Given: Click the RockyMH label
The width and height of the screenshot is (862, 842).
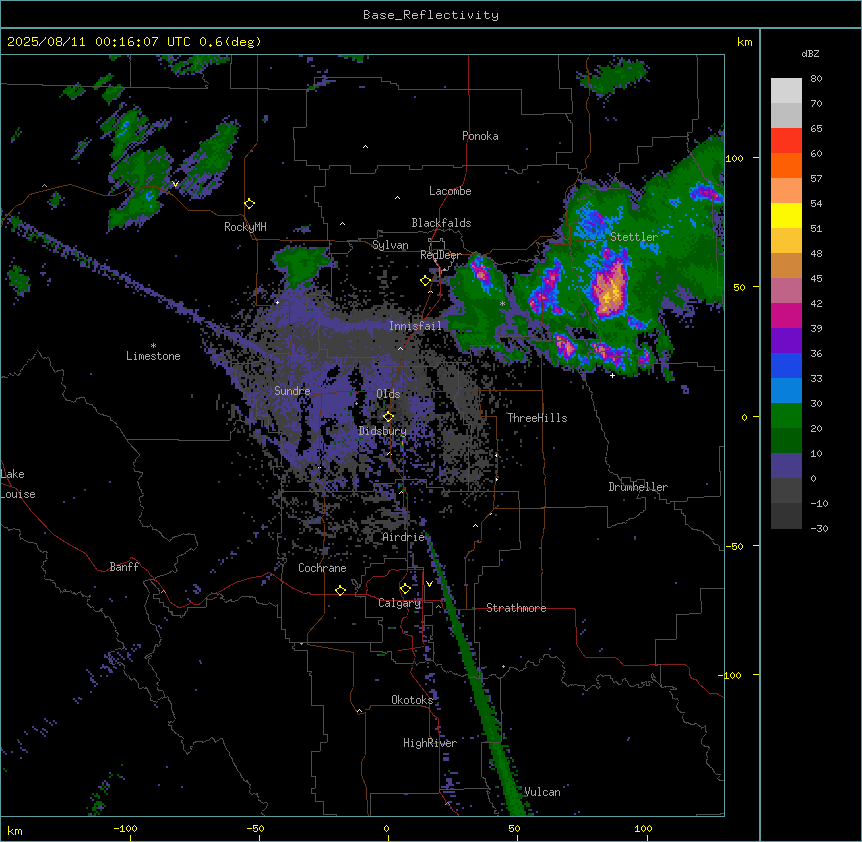Looking at the screenshot, I should [245, 227].
